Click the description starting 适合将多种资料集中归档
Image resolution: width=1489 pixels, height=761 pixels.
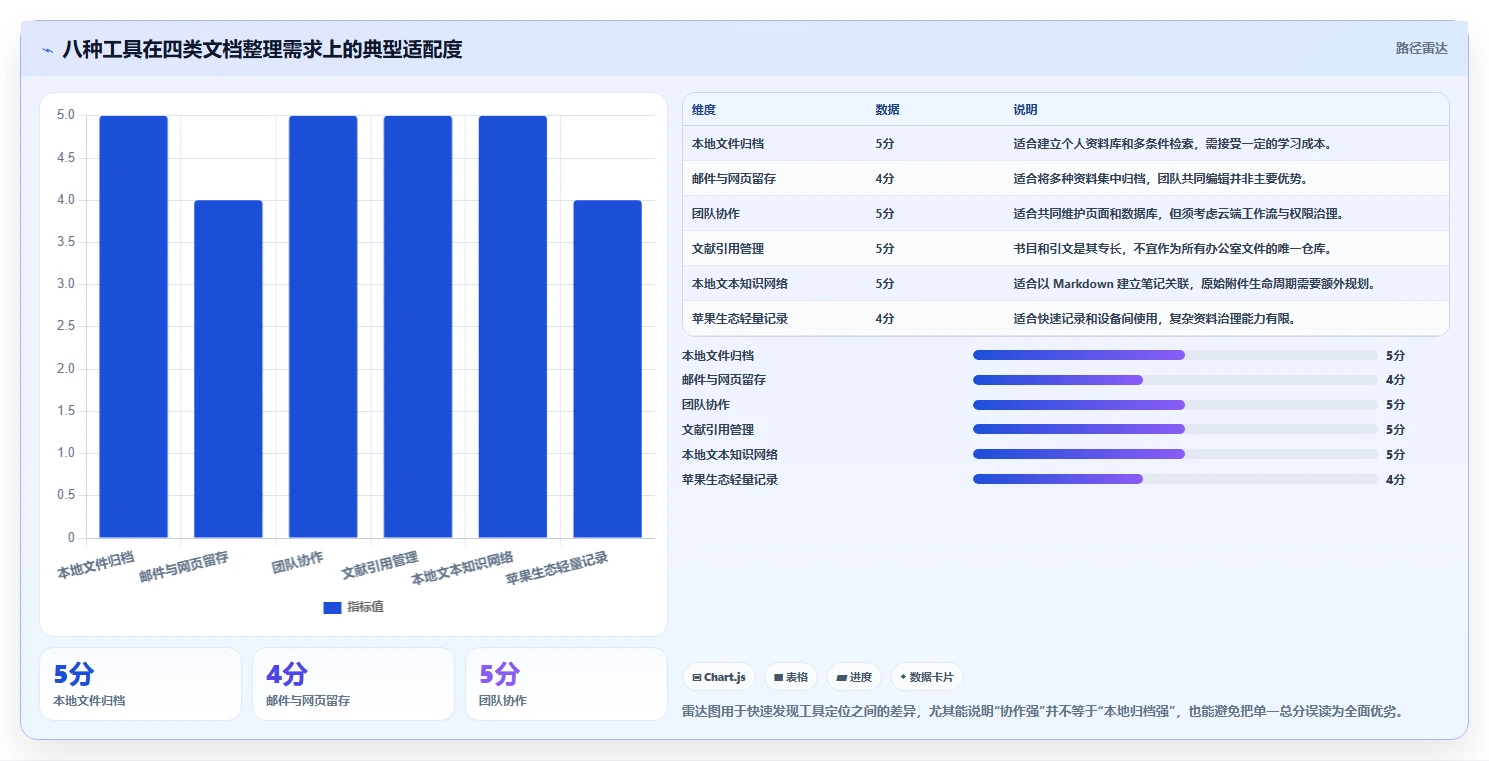[1161, 179]
